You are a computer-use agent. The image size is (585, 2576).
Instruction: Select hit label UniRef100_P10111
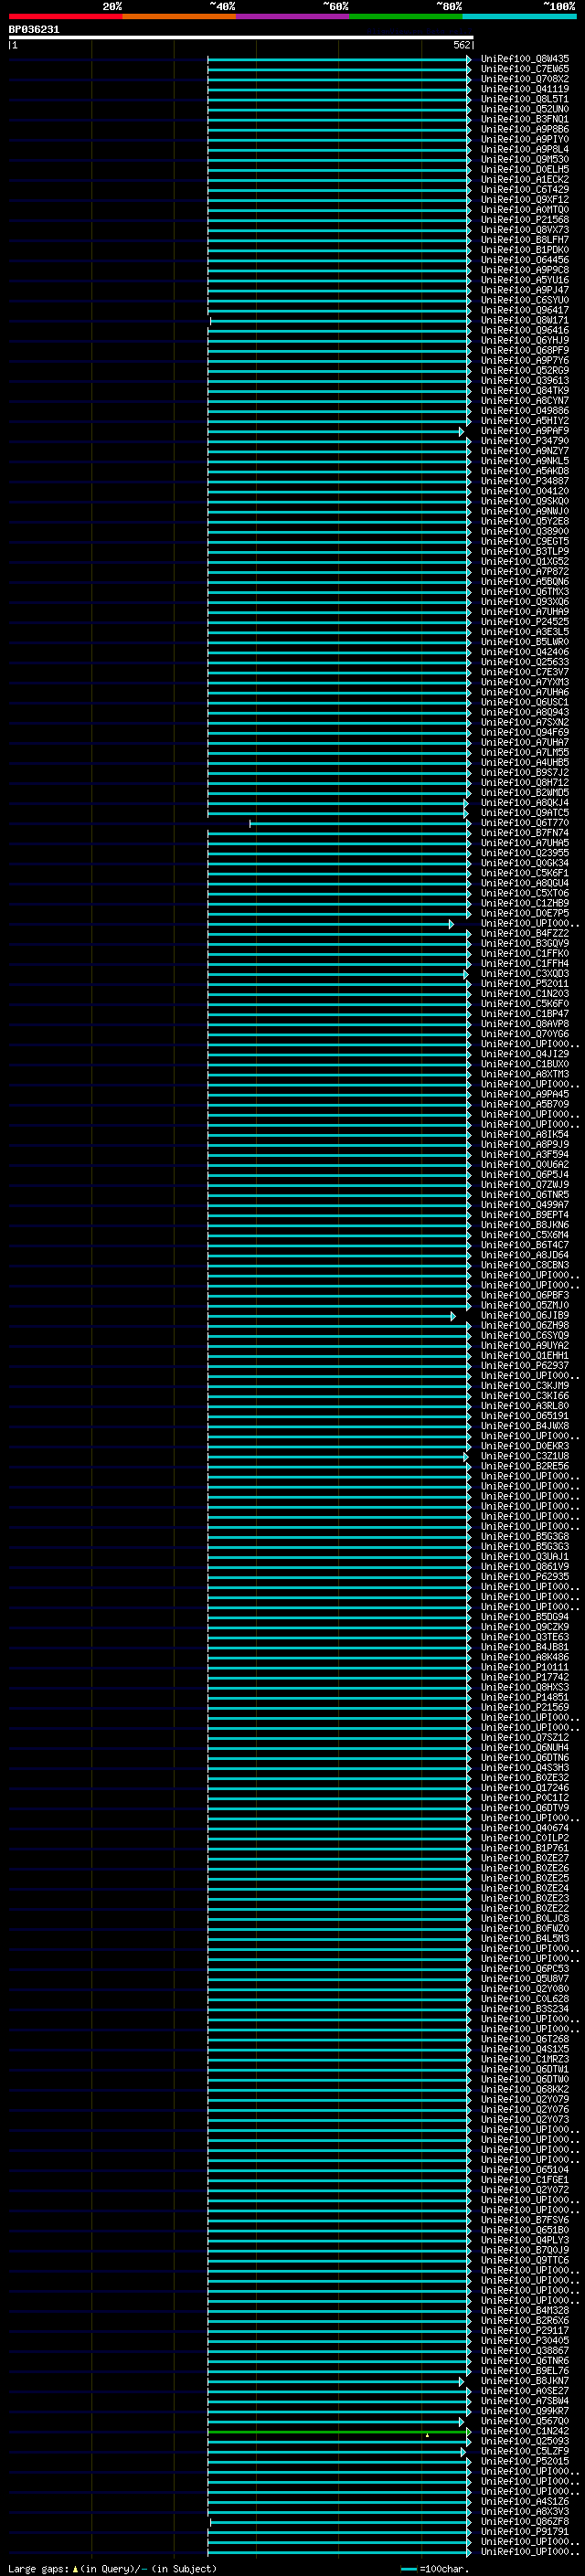[525, 1667]
